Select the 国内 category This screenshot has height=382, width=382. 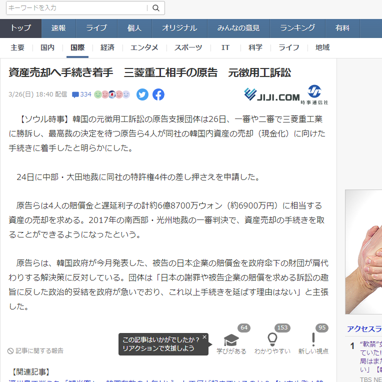pyautogui.click(x=47, y=48)
